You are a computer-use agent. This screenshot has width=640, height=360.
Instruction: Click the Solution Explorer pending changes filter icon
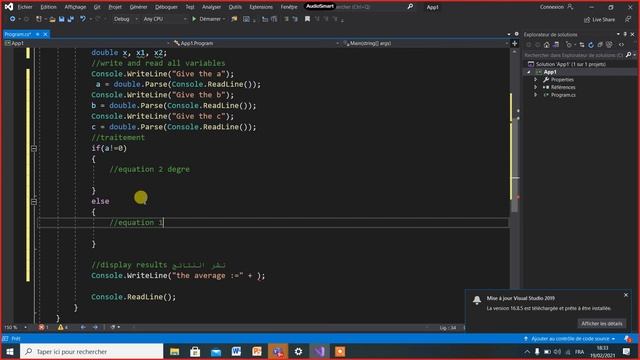point(569,45)
